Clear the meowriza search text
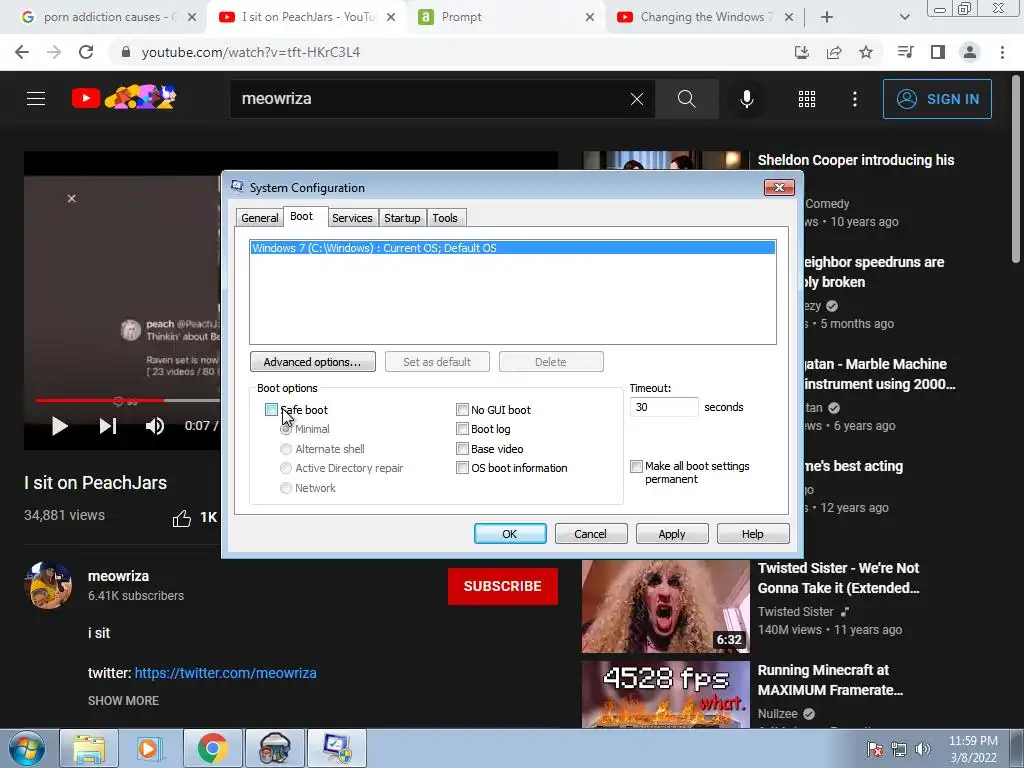The image size is (1024, 768). pos(637,99)
